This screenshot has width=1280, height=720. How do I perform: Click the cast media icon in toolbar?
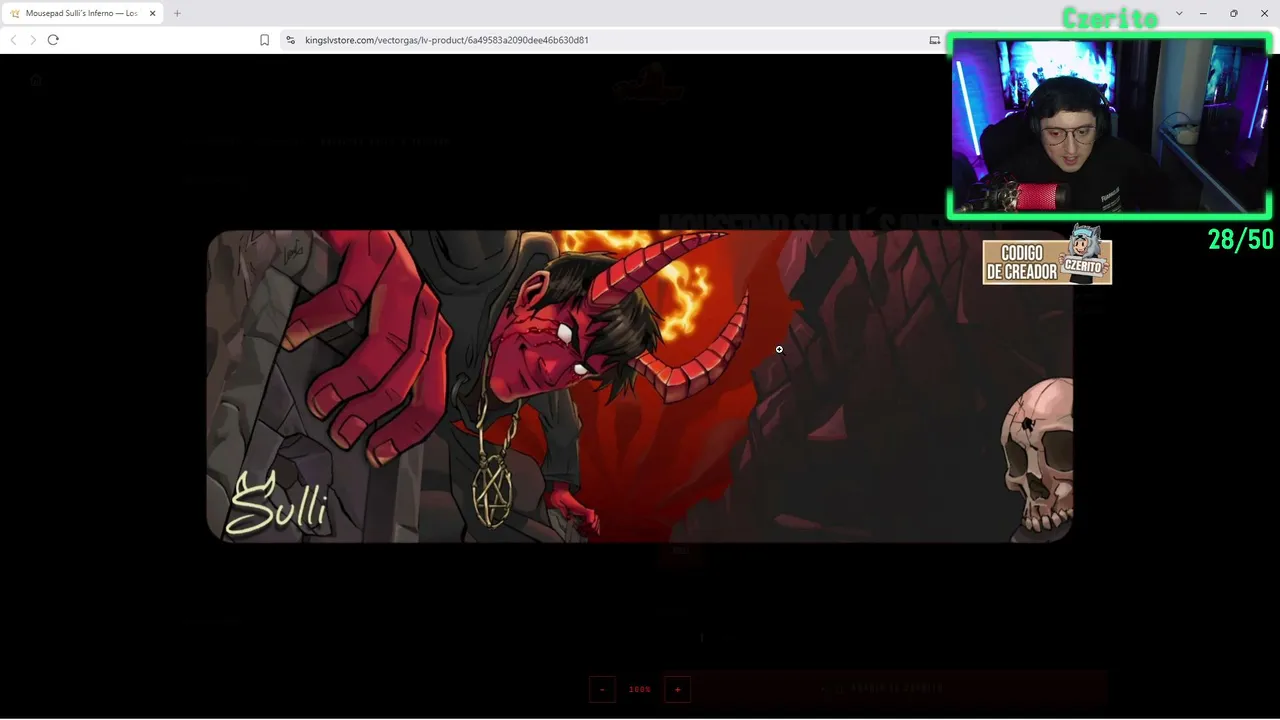click(x=935, y=40)
